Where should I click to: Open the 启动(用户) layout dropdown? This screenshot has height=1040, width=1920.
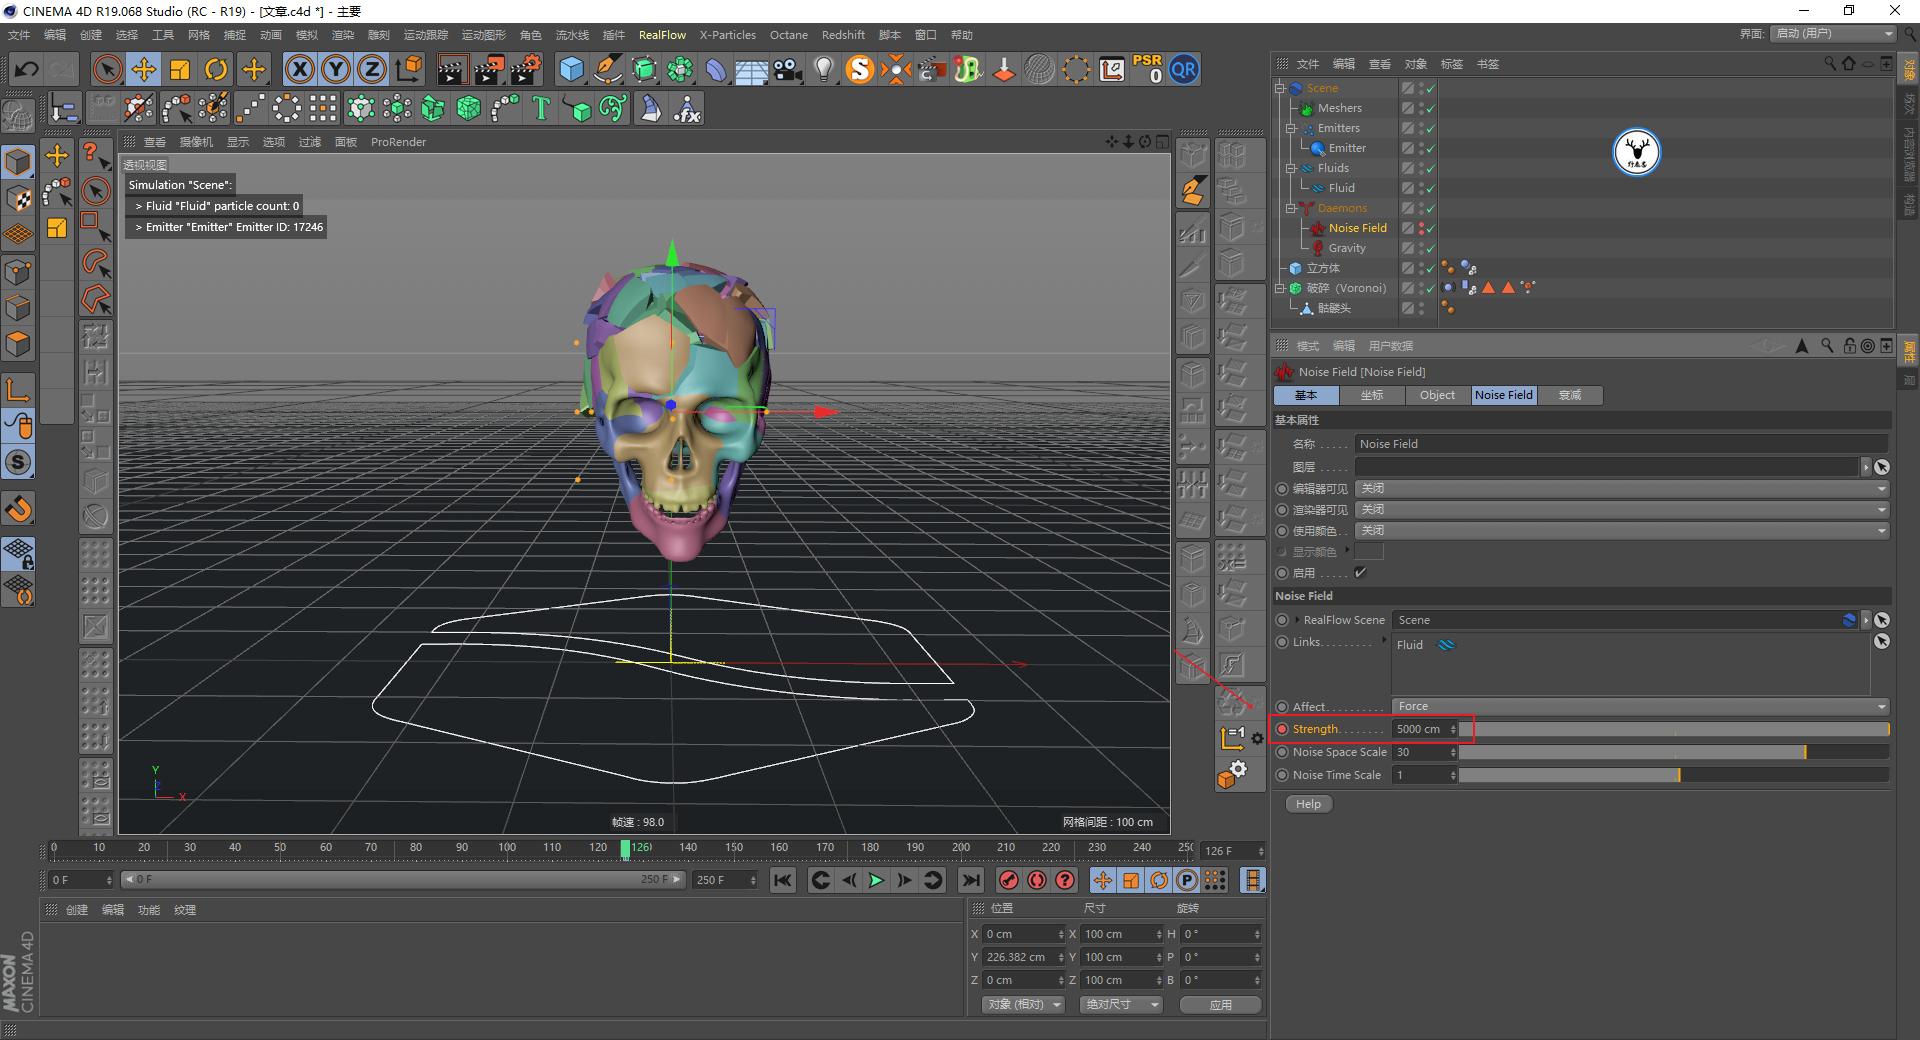[x=1832, y=33]
